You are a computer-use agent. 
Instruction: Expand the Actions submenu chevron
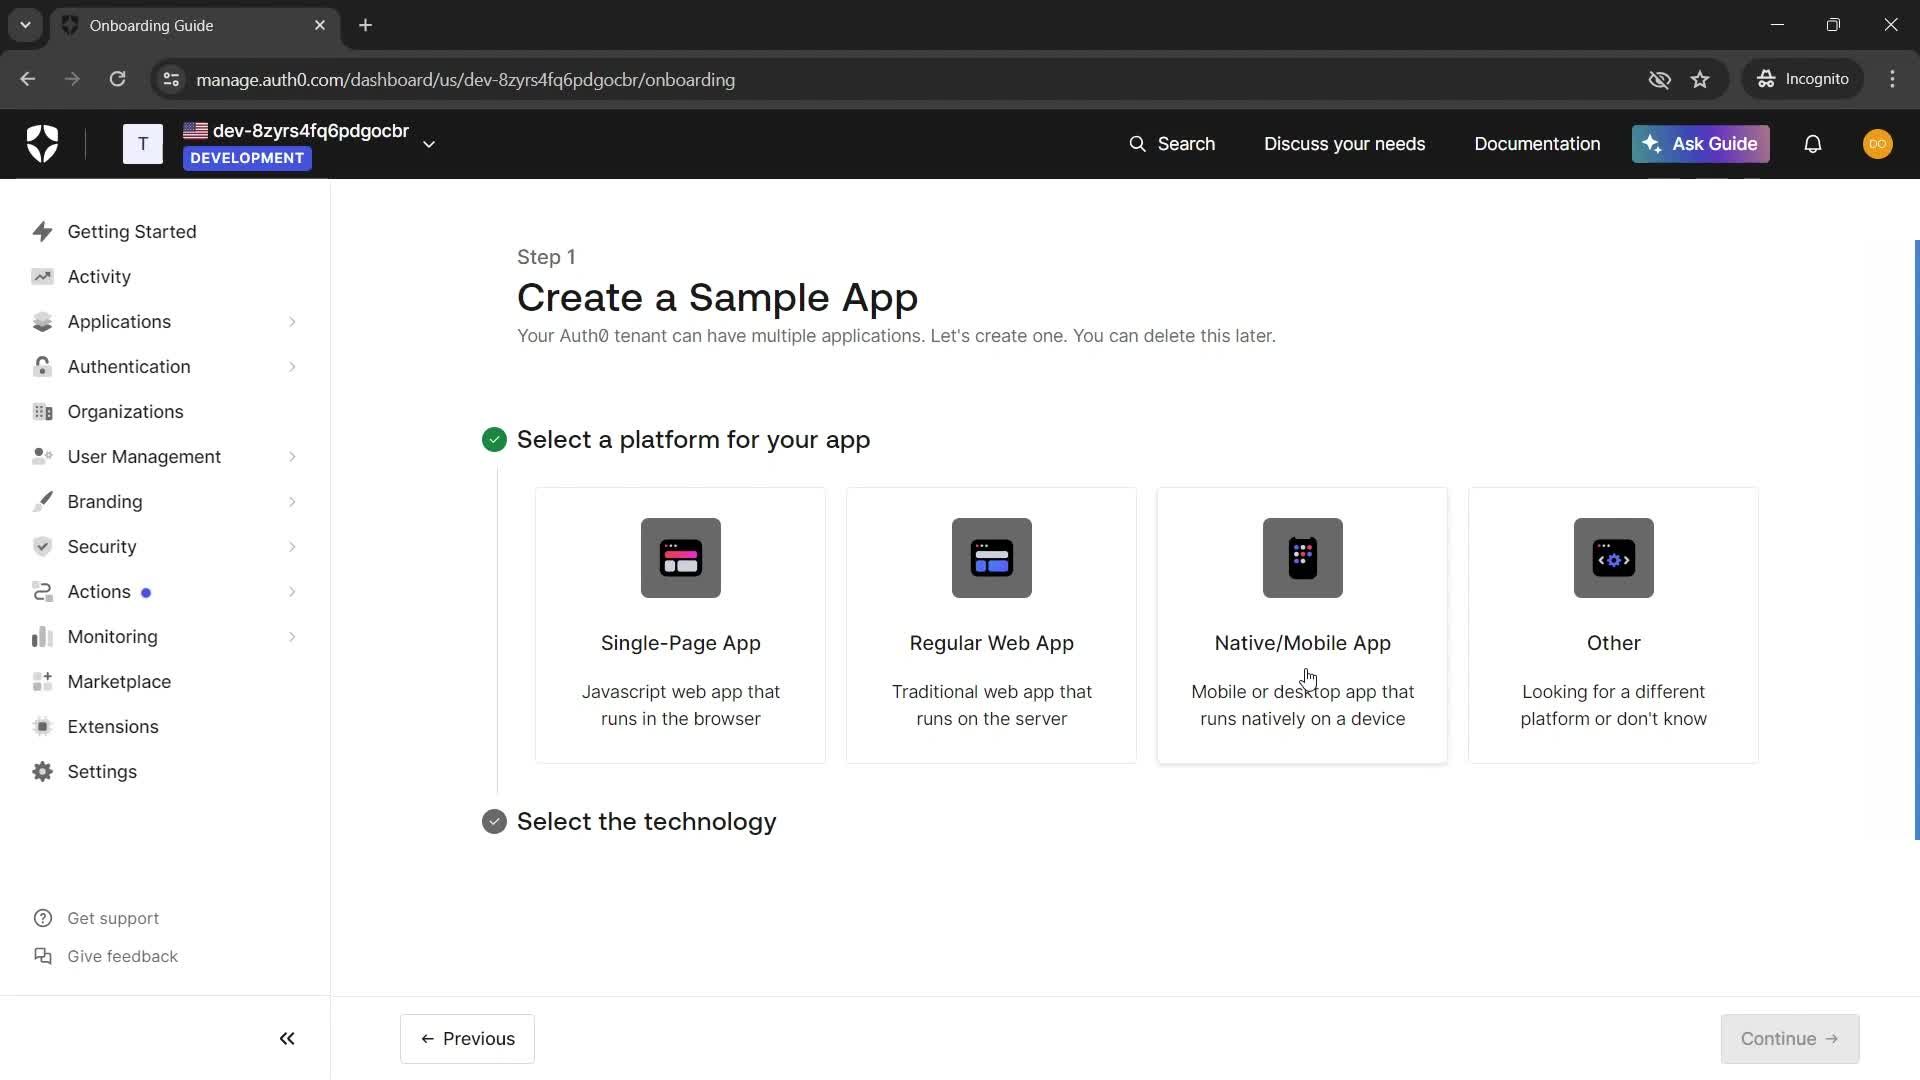click(292, 592)
